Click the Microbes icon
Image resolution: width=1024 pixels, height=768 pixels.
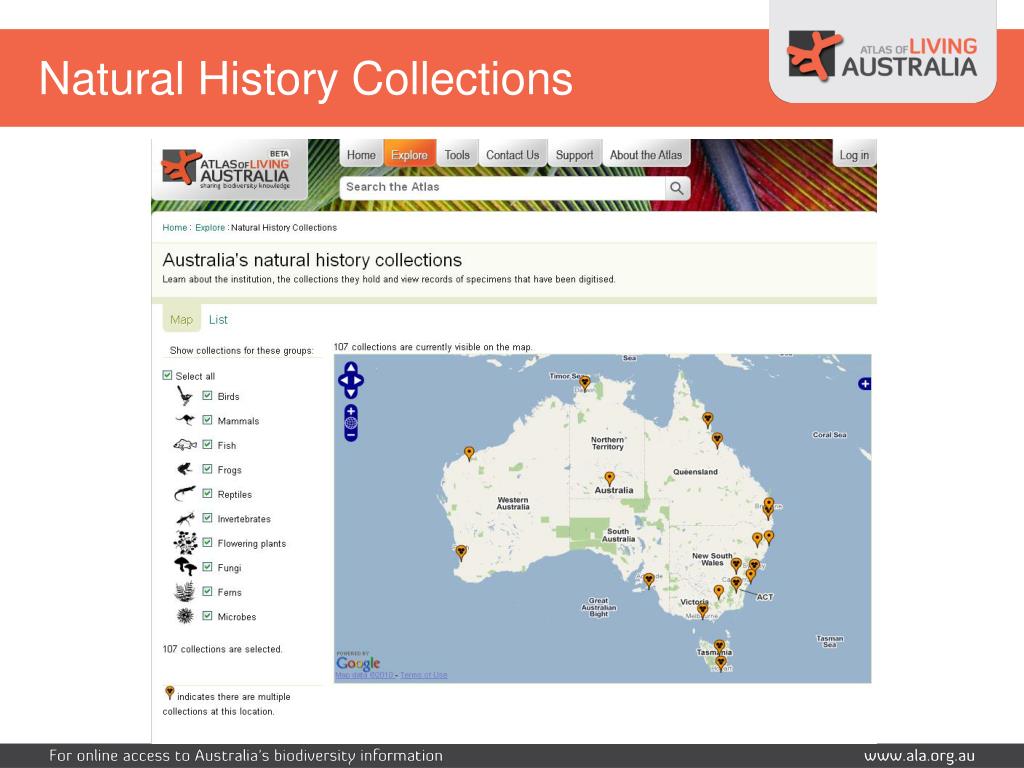coord(185,616)
